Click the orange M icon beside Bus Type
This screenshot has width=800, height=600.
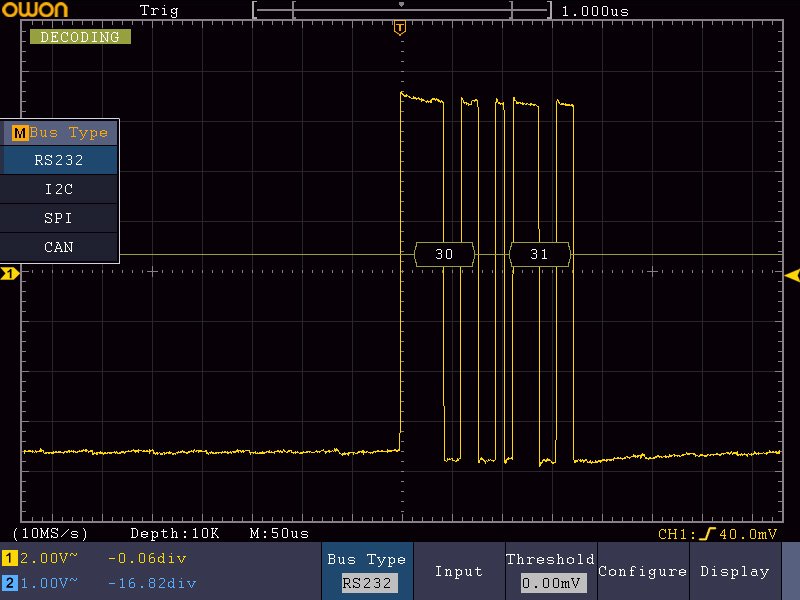pos(19,133)
